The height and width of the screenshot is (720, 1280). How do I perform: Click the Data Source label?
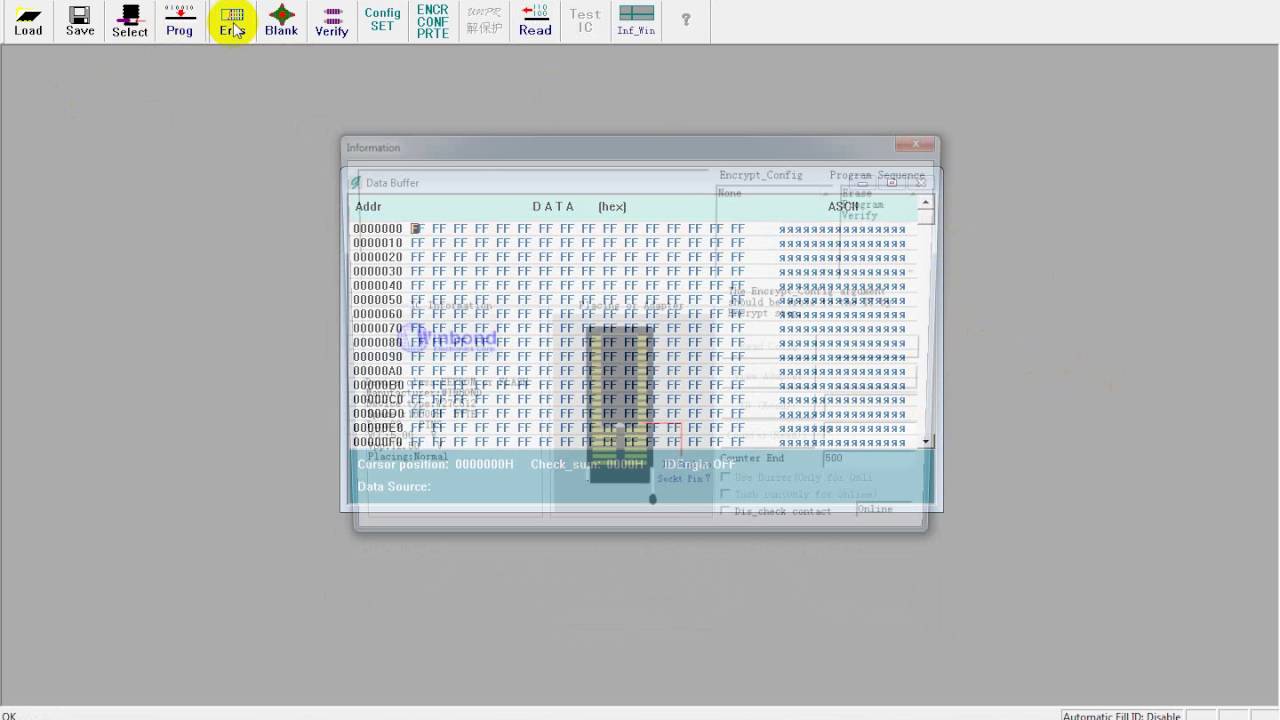pos(394,487)
